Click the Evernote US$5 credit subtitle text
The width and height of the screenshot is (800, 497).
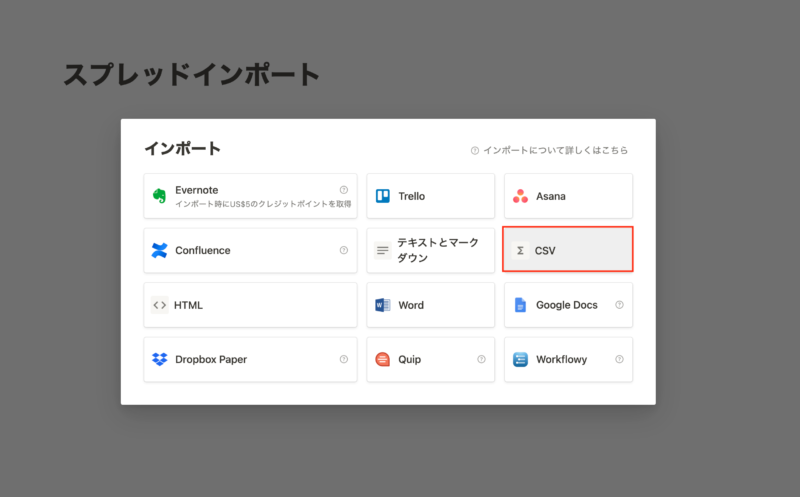point(263,204)
